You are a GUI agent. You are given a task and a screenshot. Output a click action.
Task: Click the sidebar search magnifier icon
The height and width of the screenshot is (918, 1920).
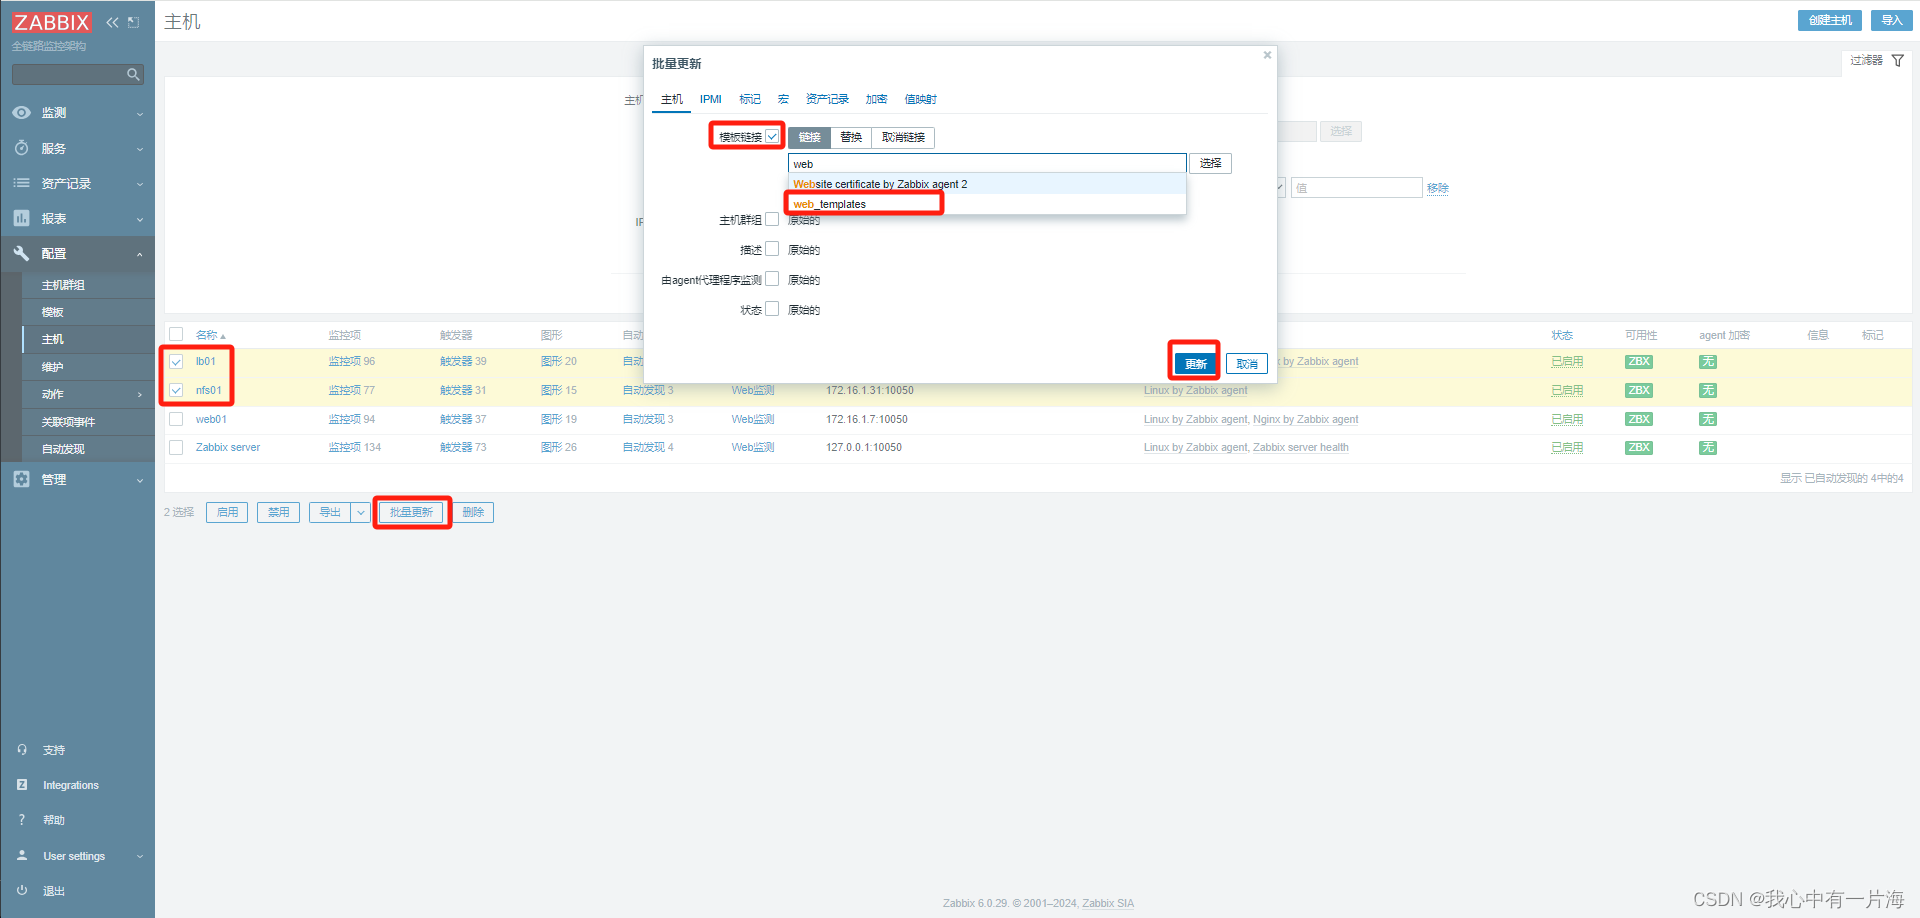pos(133,75)
